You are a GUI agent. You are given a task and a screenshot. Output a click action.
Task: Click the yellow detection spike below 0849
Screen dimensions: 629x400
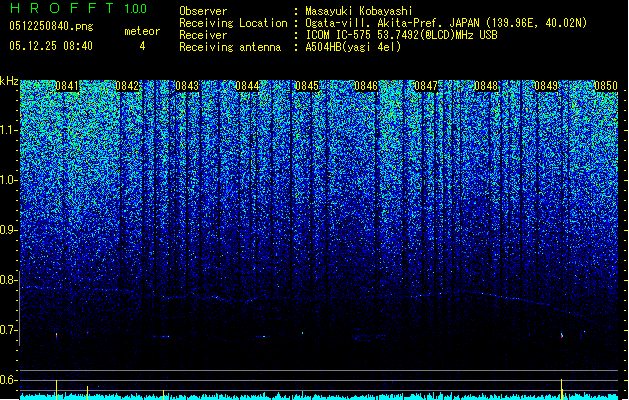point(562,389)
